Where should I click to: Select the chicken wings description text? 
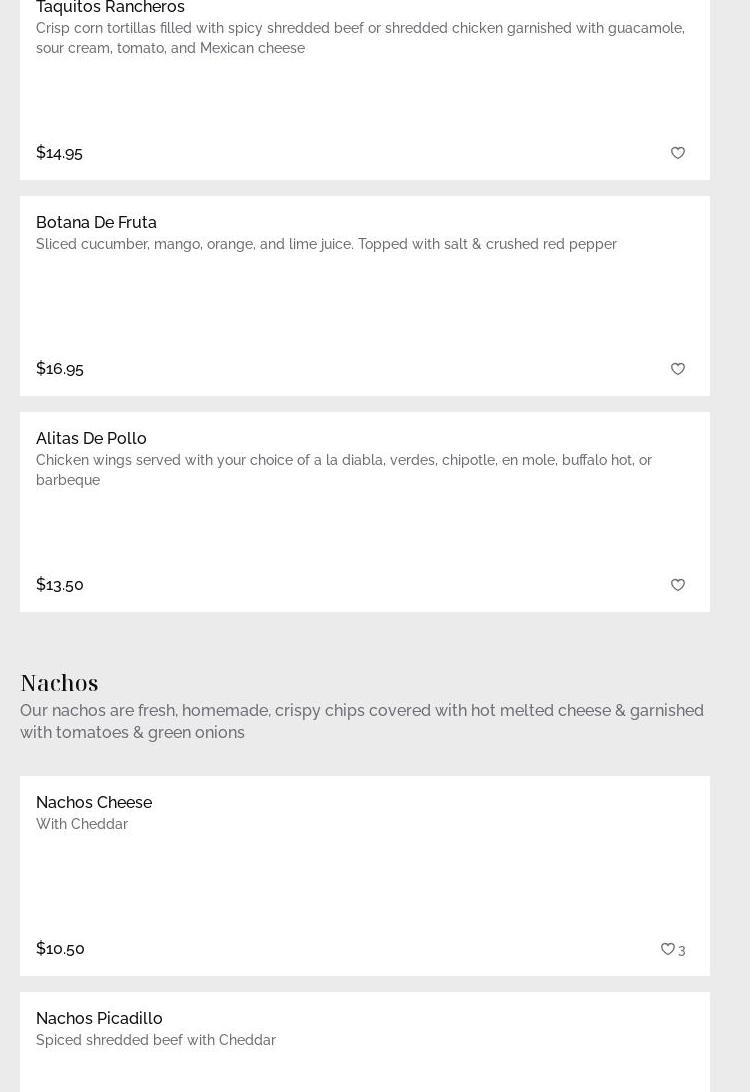(343, 470)
